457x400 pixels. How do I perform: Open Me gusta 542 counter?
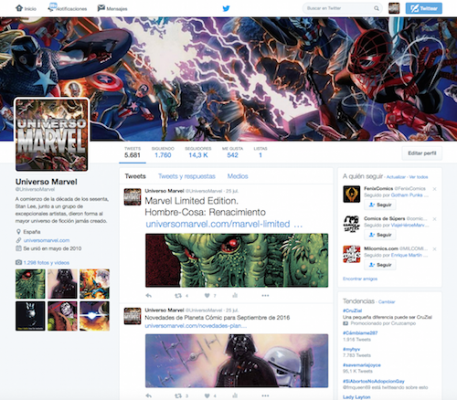pyautogui.click(x=232, y=152)
